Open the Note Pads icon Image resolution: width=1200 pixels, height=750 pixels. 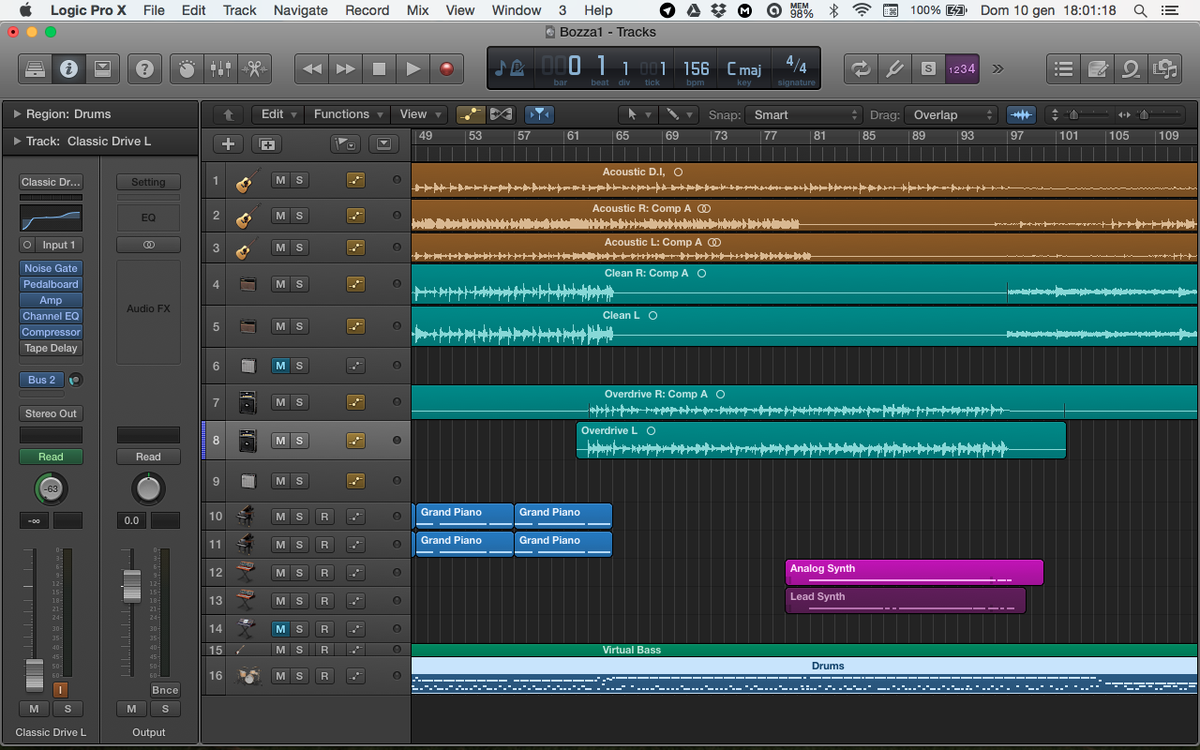1098,69
